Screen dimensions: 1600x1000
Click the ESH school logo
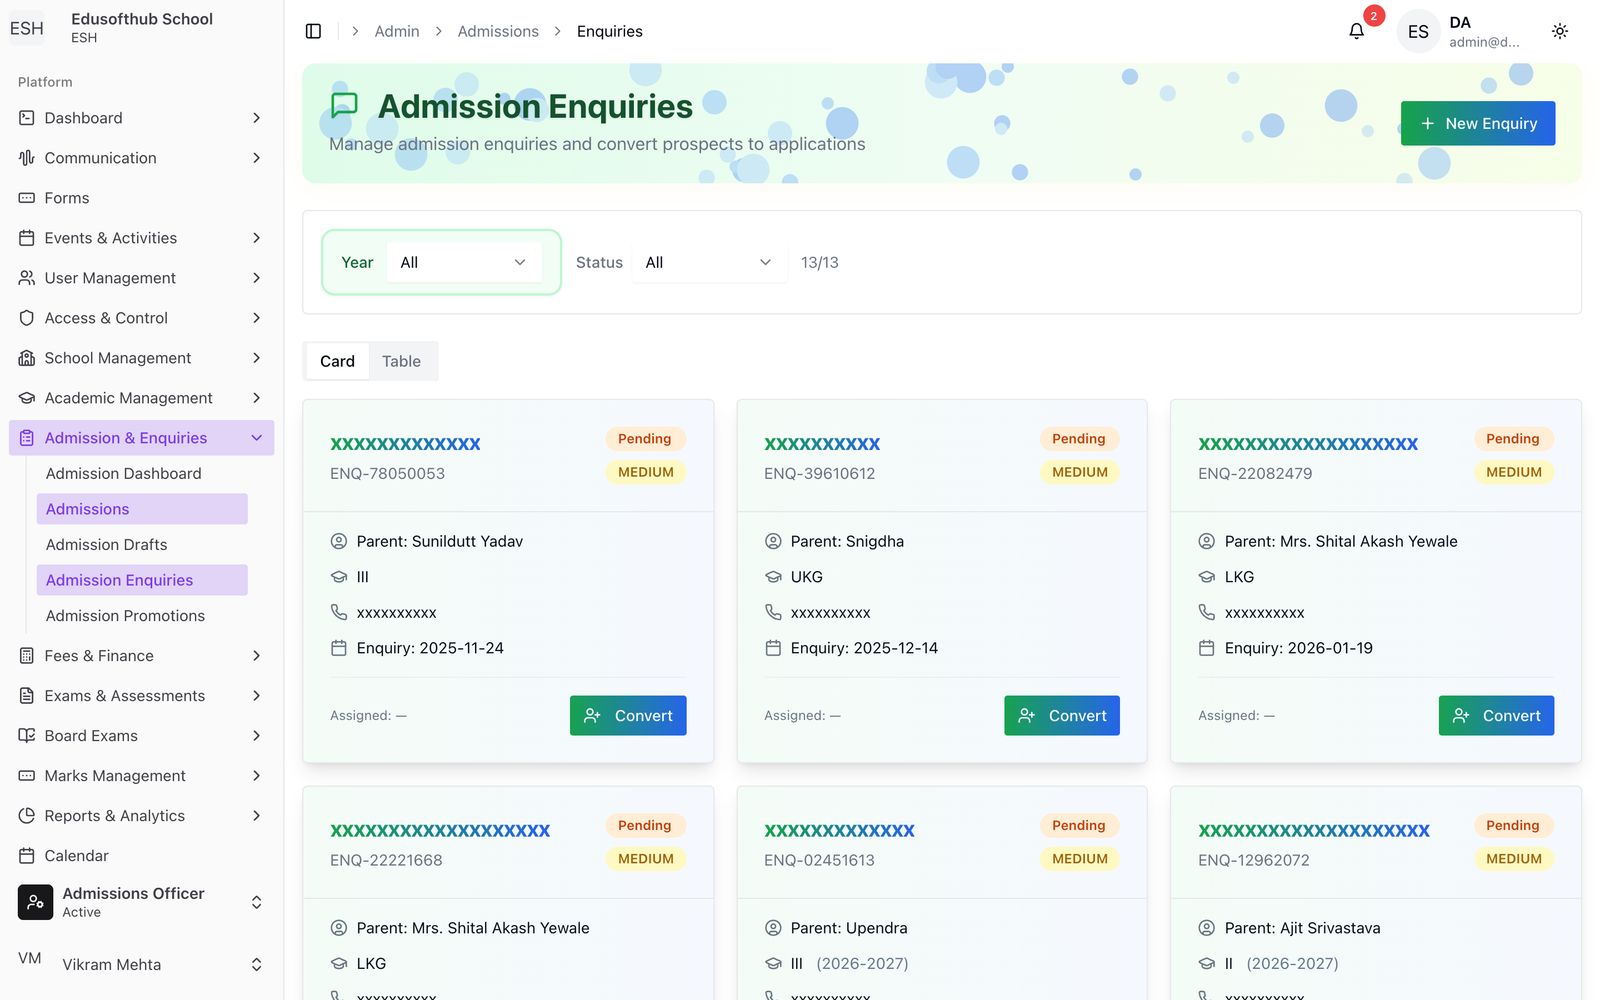[27, 28]
